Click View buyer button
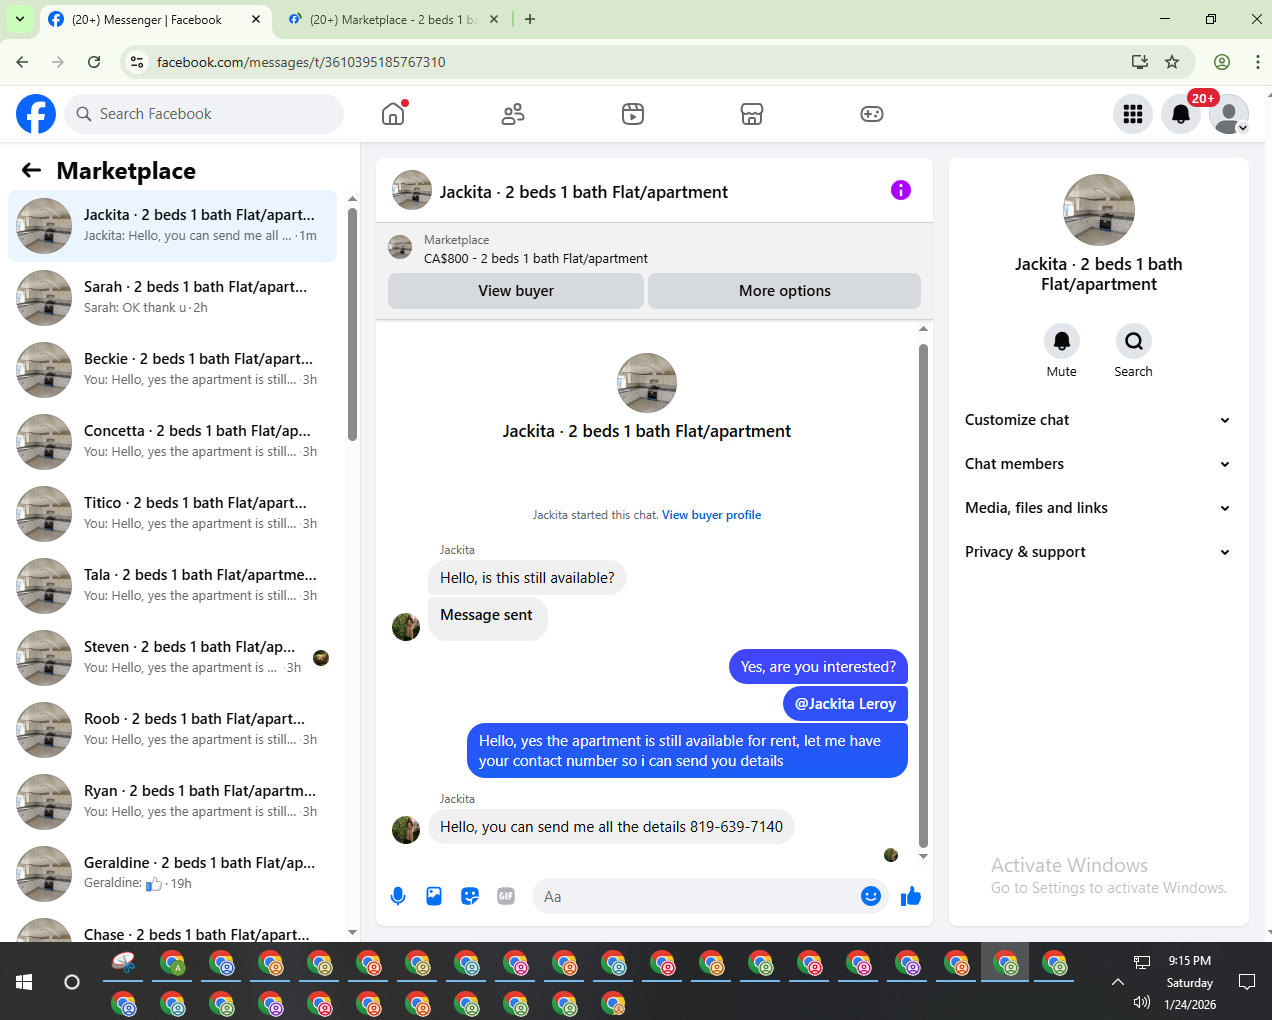The image size is (1272, 1020). 516,291
